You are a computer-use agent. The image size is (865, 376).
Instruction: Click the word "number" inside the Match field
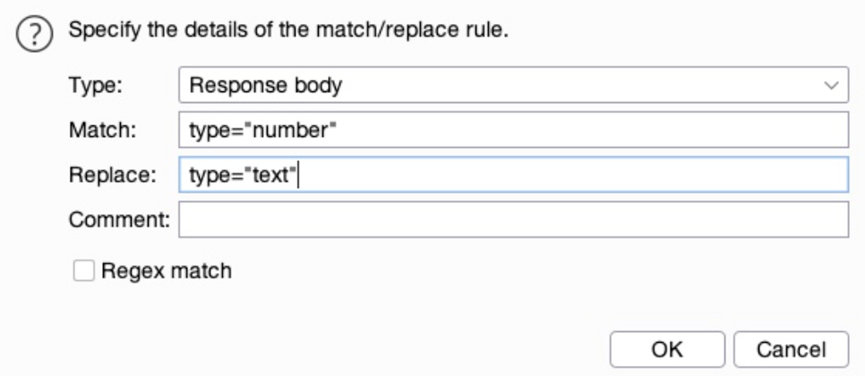(290, 131)
